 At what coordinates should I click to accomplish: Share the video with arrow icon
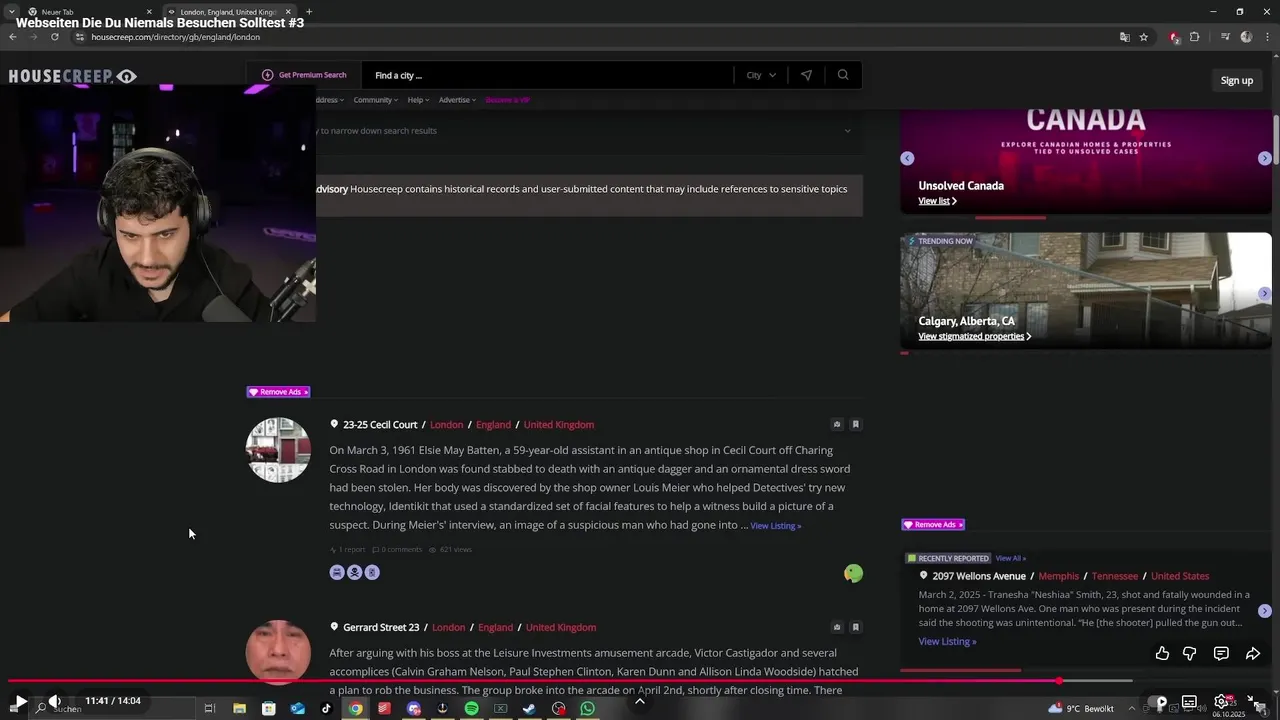point(1252,653)
